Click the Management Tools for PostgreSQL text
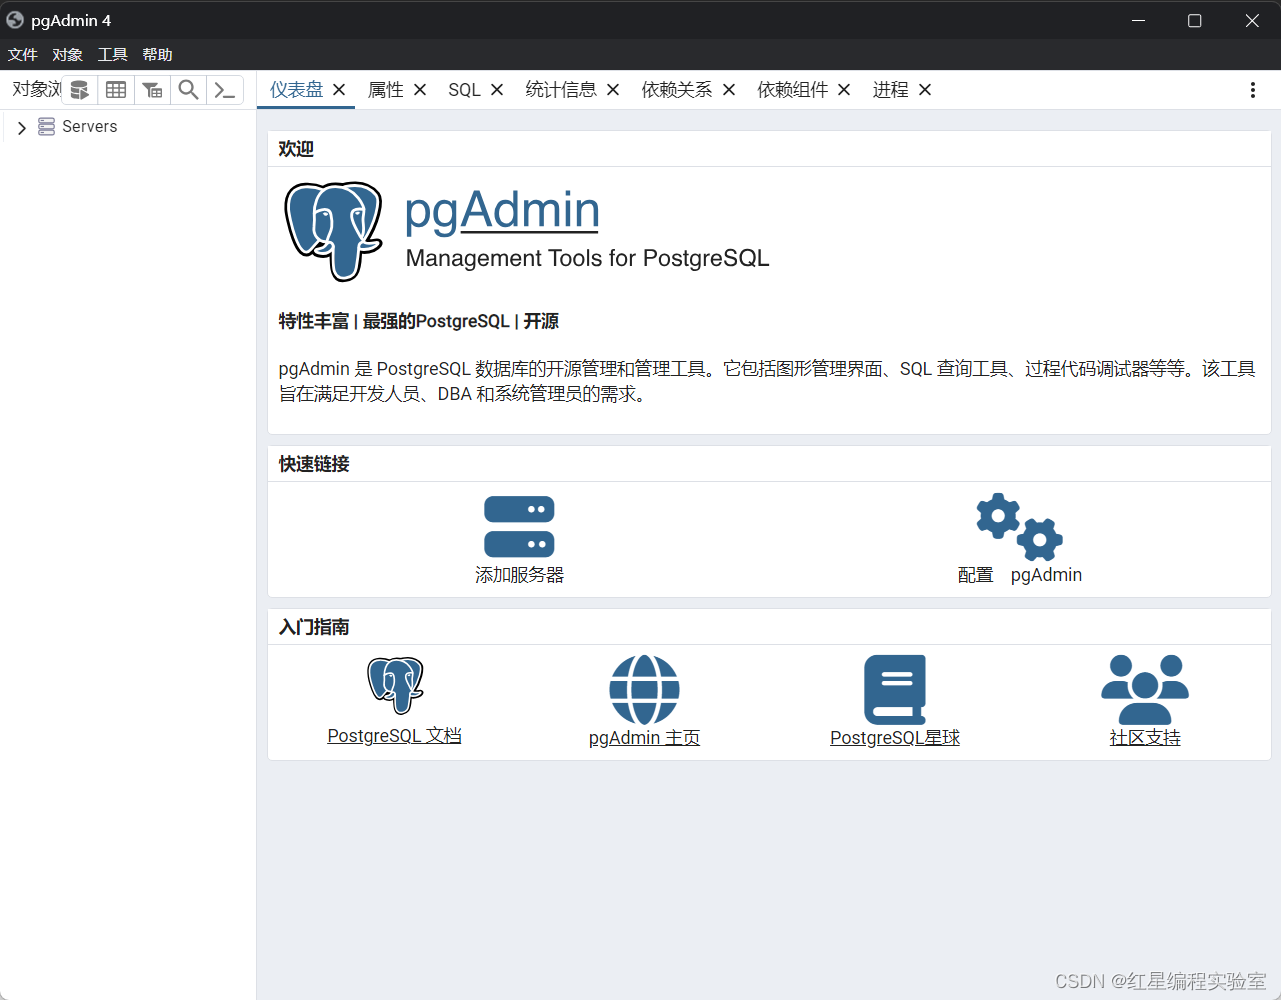The image size is (1281, 1000). (x=588, y=258)
